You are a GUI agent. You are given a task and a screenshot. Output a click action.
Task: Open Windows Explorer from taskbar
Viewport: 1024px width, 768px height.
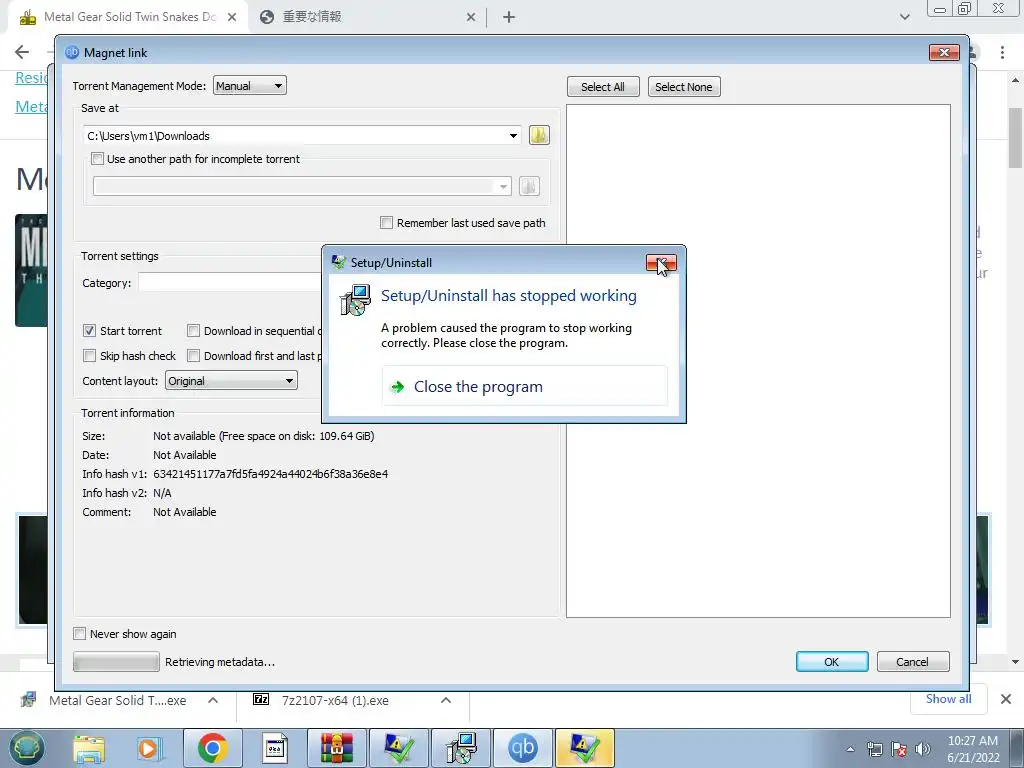point(89,748)
